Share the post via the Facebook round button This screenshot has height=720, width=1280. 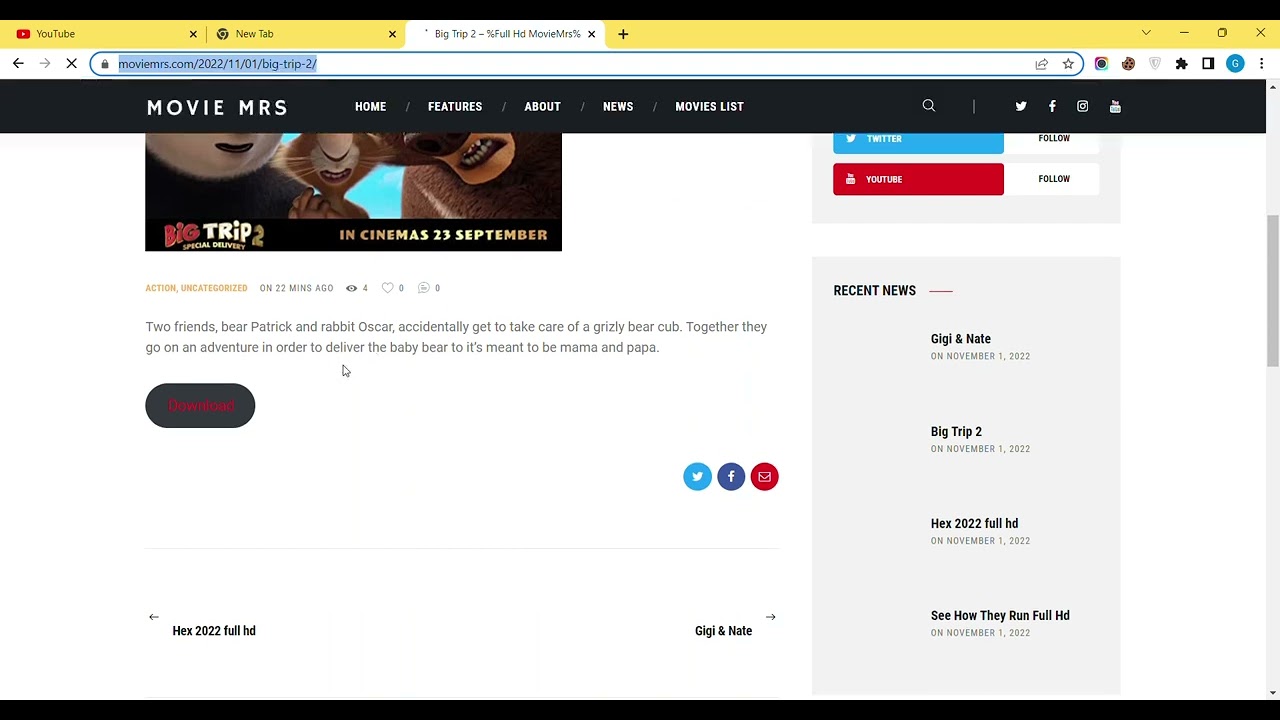click(x=731, y=477)
